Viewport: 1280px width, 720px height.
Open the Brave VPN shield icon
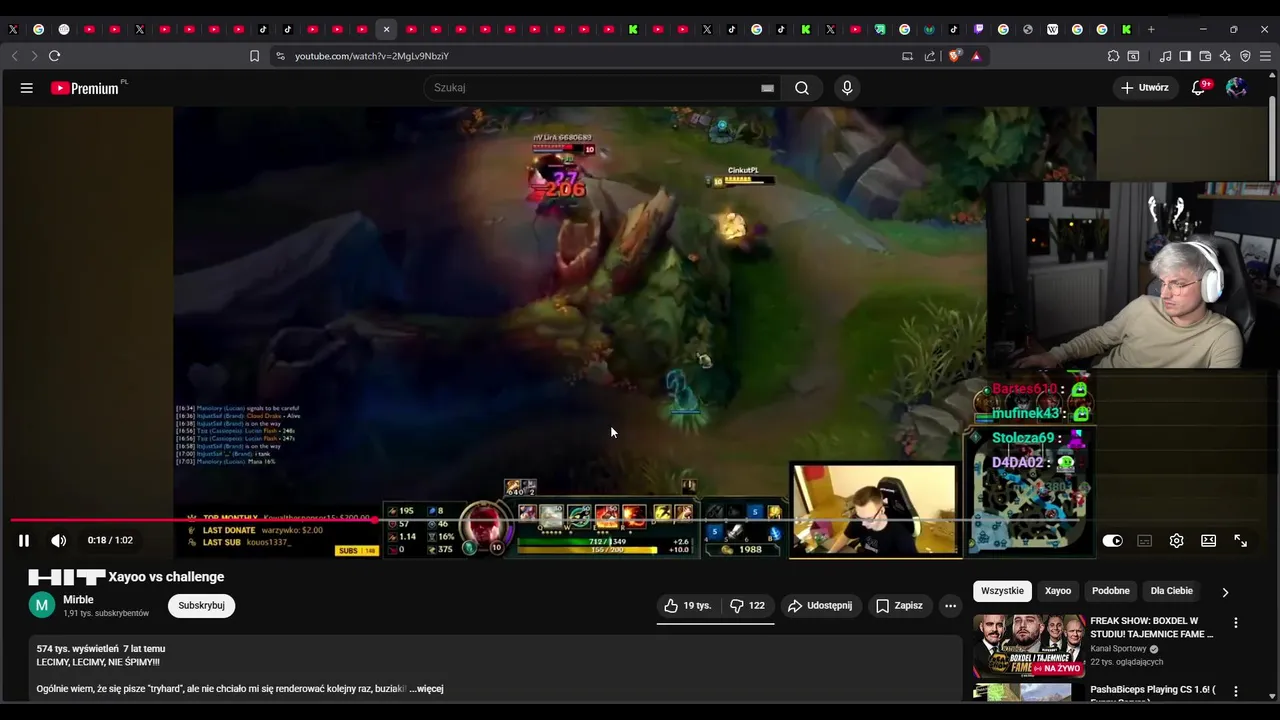[1245, 56]
